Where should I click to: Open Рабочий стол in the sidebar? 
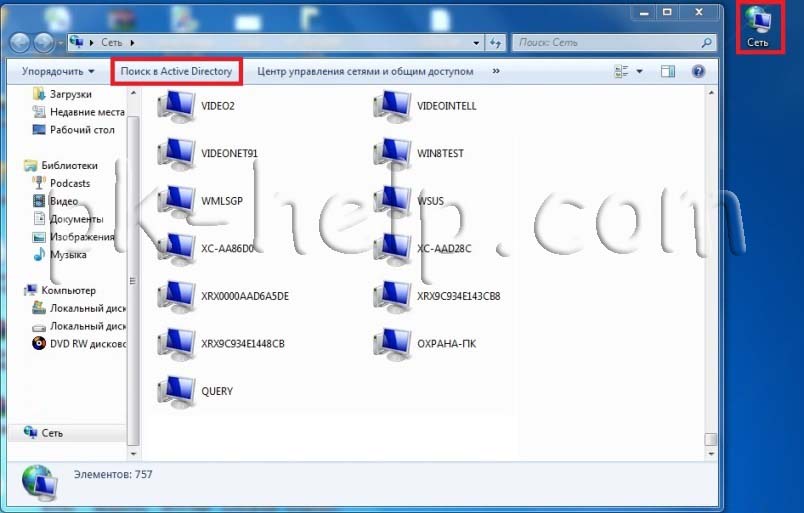pos(82,130)
